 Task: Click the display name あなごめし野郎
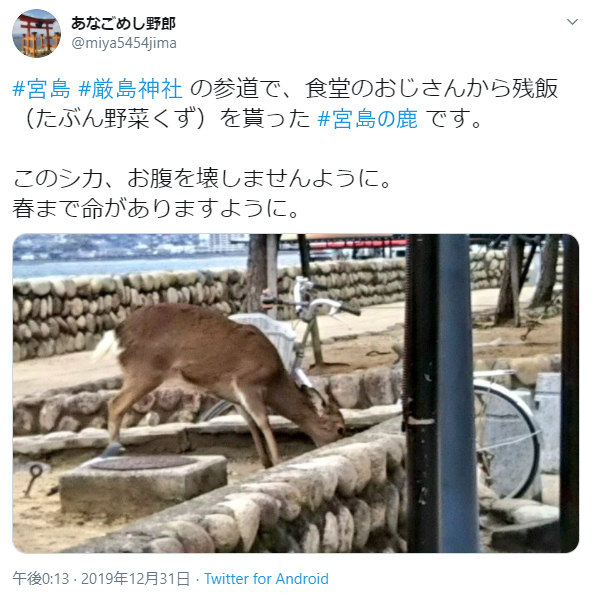pos(123,24)
